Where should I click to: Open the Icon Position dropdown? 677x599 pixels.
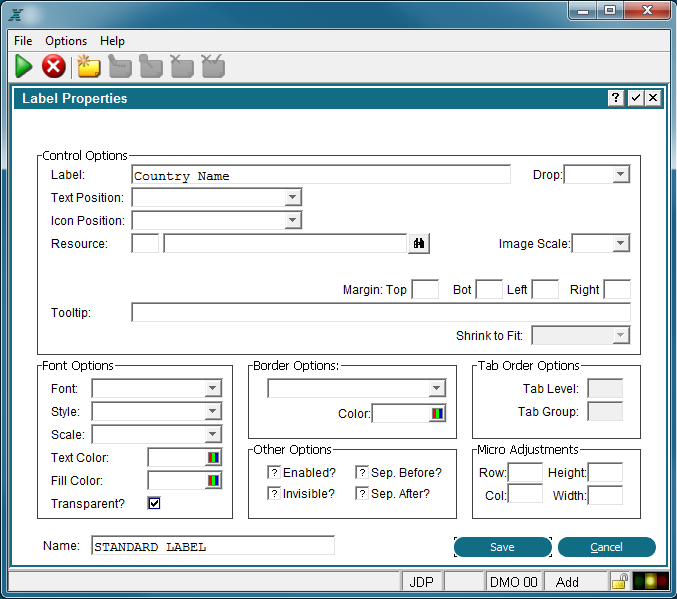click(292, 220)
